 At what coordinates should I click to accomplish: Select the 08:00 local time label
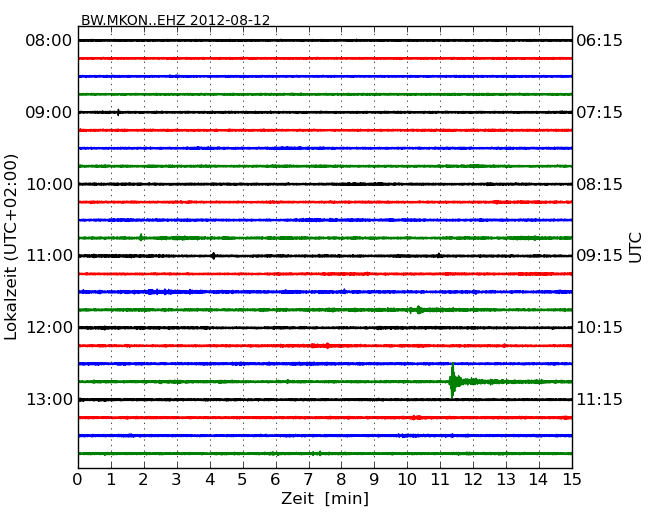coord(49,41)
